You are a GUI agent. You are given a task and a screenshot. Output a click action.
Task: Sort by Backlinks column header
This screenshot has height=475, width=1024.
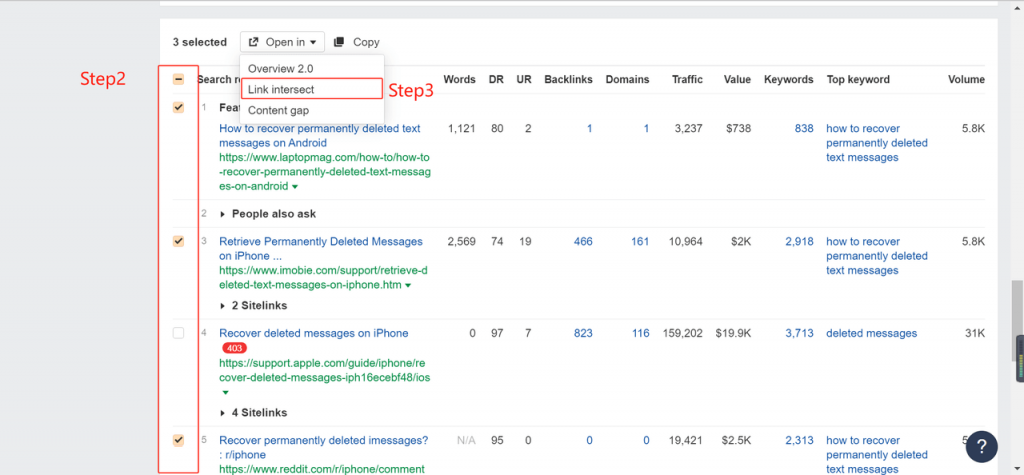[x=568, y=80]
